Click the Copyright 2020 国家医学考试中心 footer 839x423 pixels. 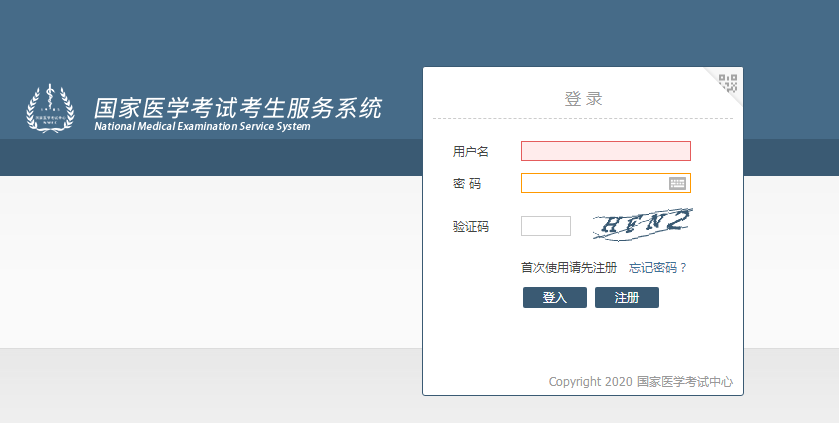[640, 382]
